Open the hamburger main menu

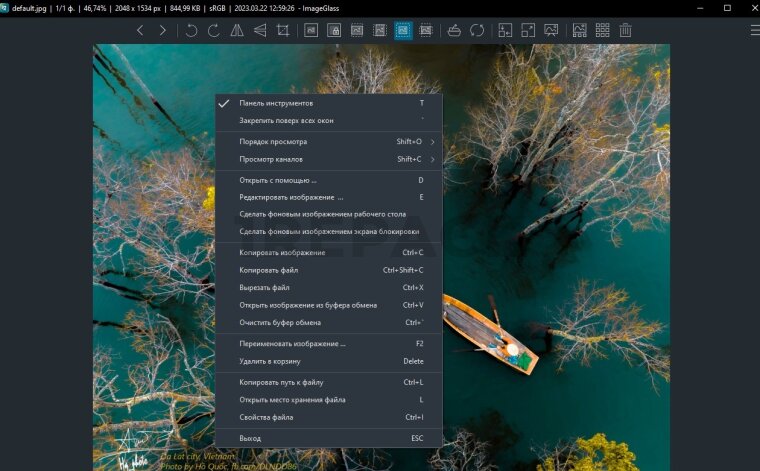pyautogui.click(x=754, y=30)
